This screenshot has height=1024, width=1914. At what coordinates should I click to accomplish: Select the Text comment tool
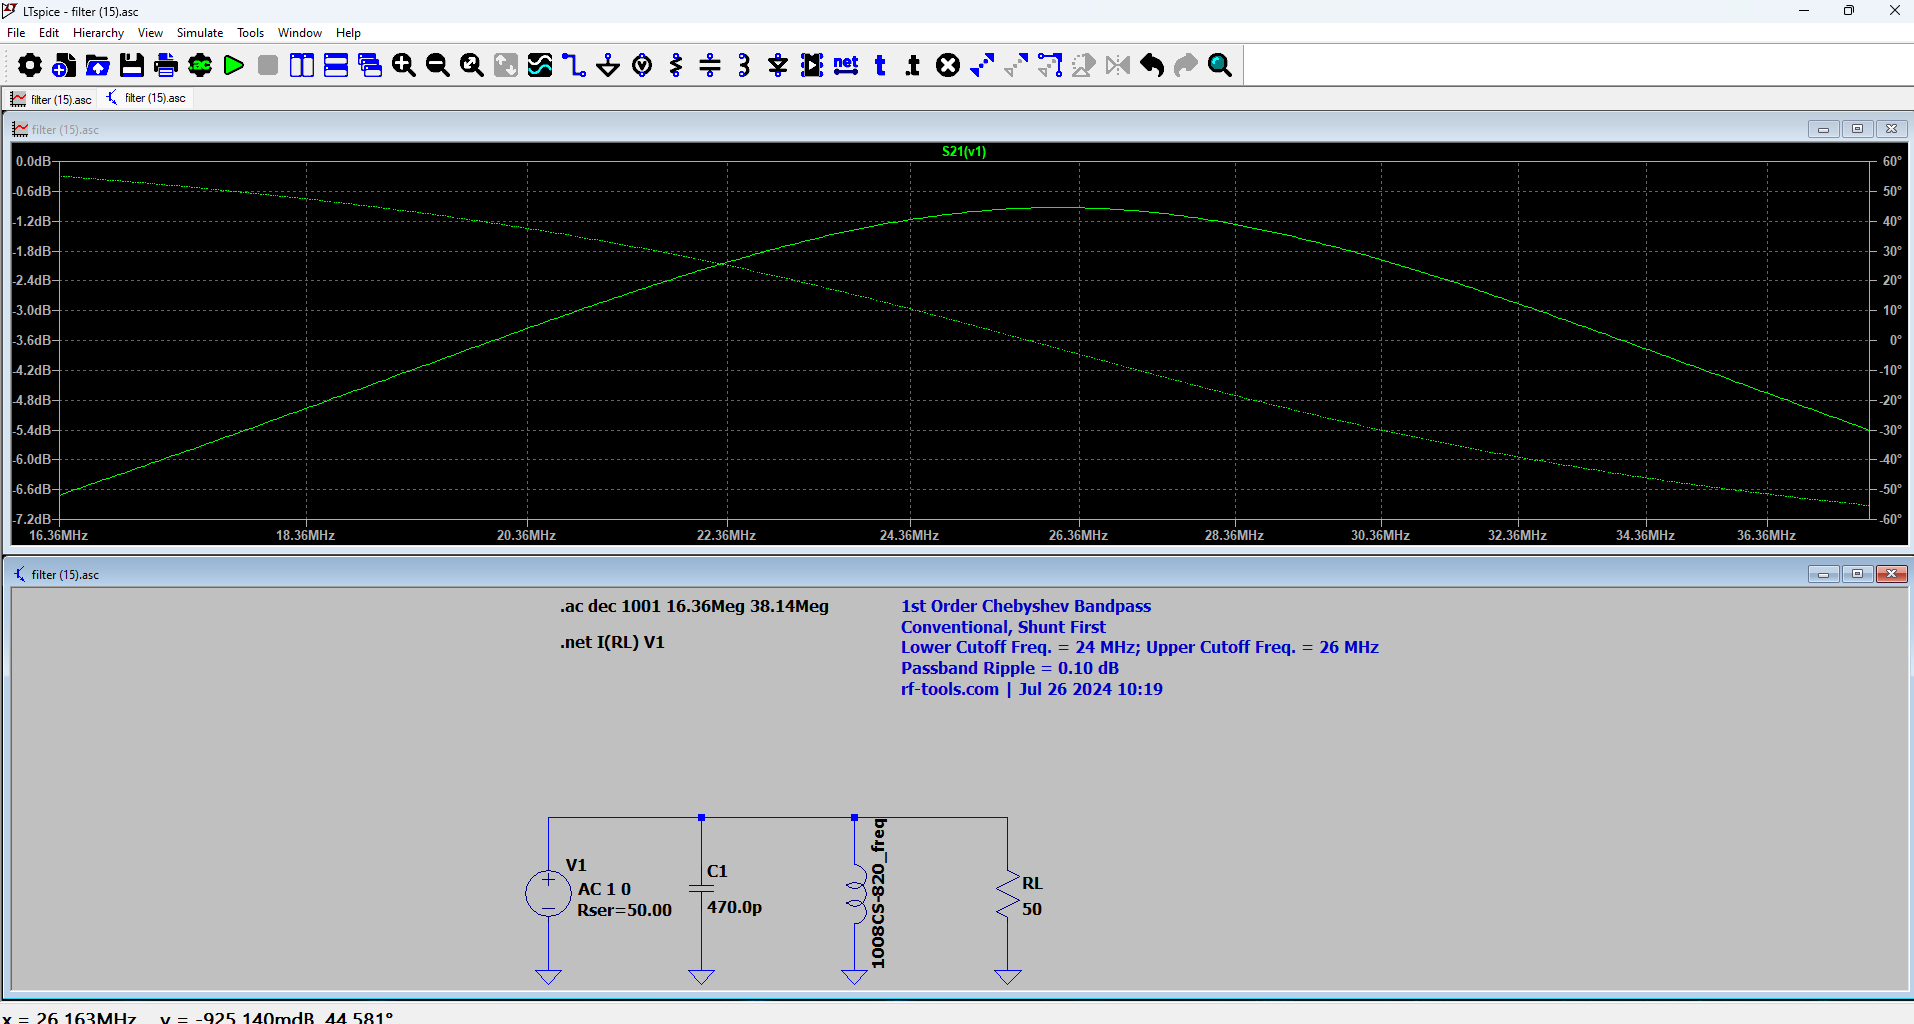(880, 65)
